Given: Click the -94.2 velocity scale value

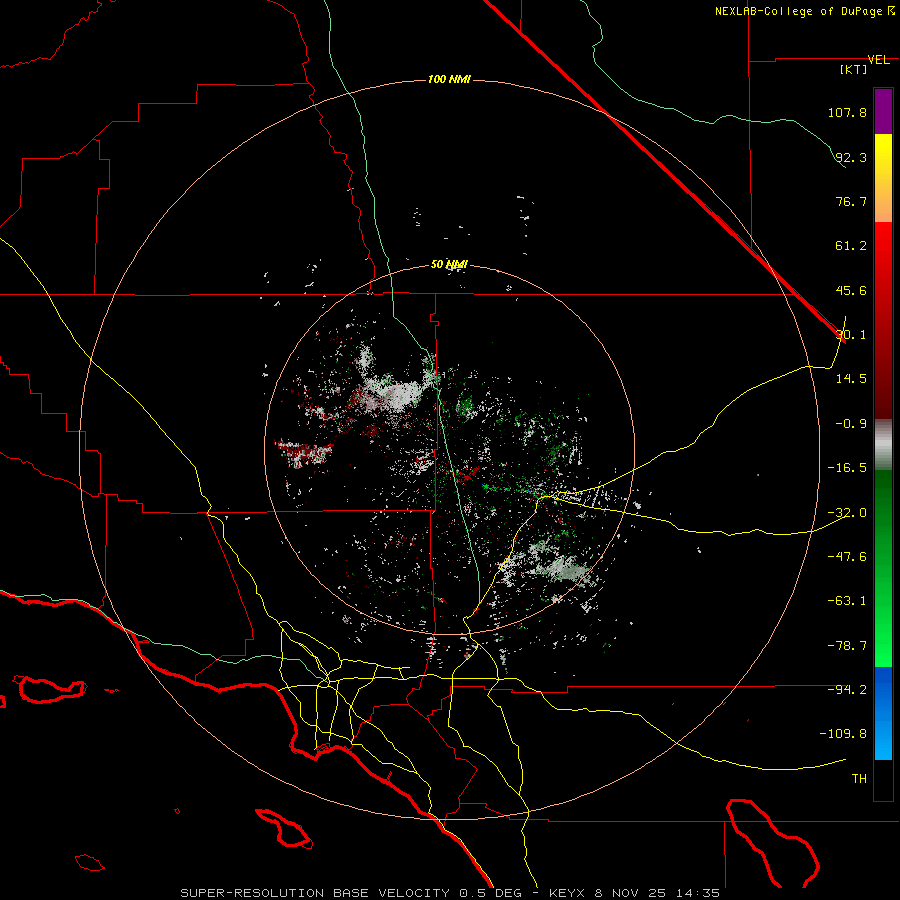Looking at the screenshot, I should (847, 689).
